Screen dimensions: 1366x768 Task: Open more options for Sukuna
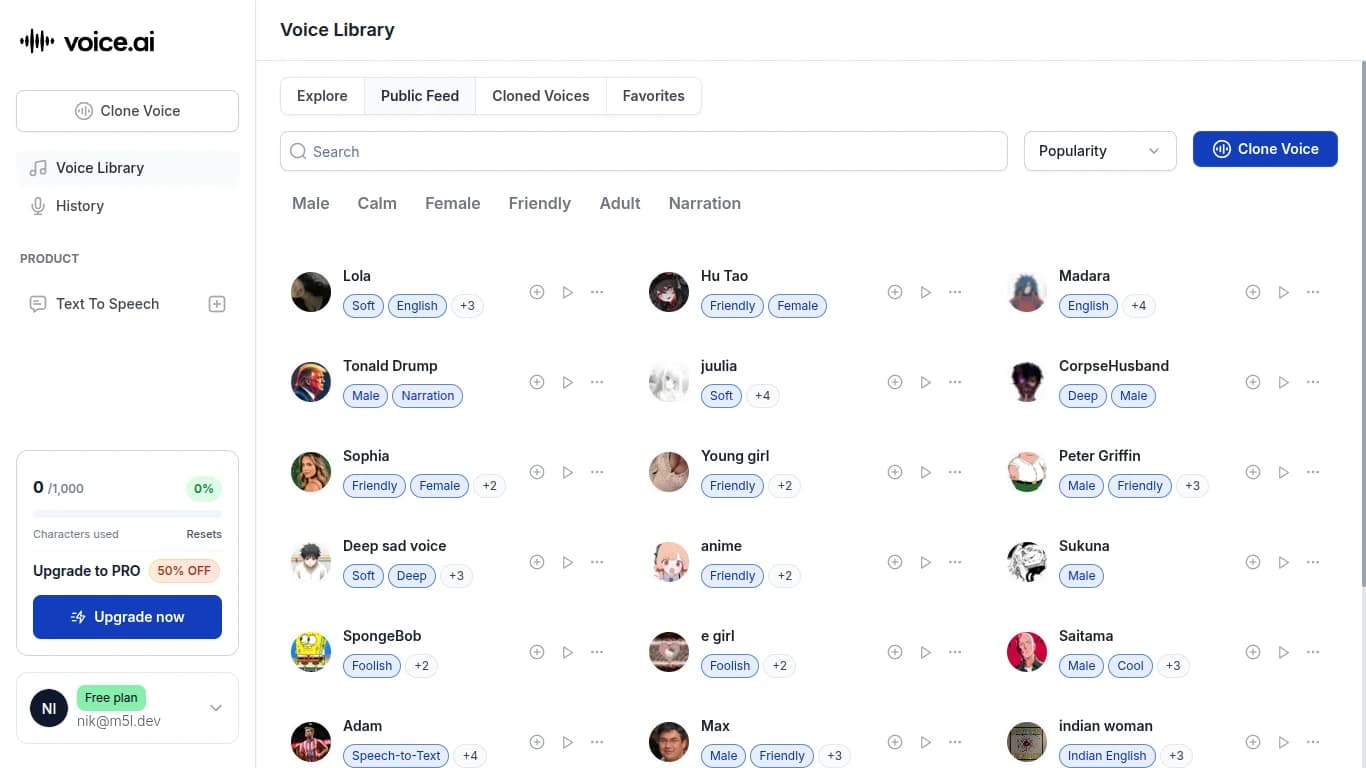1313,562
